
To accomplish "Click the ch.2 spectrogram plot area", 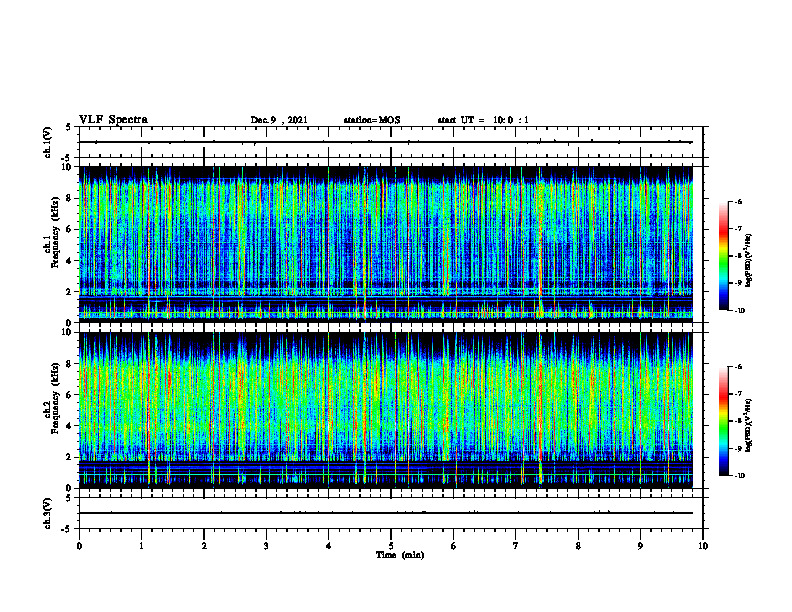I will (x=385, y=410).
